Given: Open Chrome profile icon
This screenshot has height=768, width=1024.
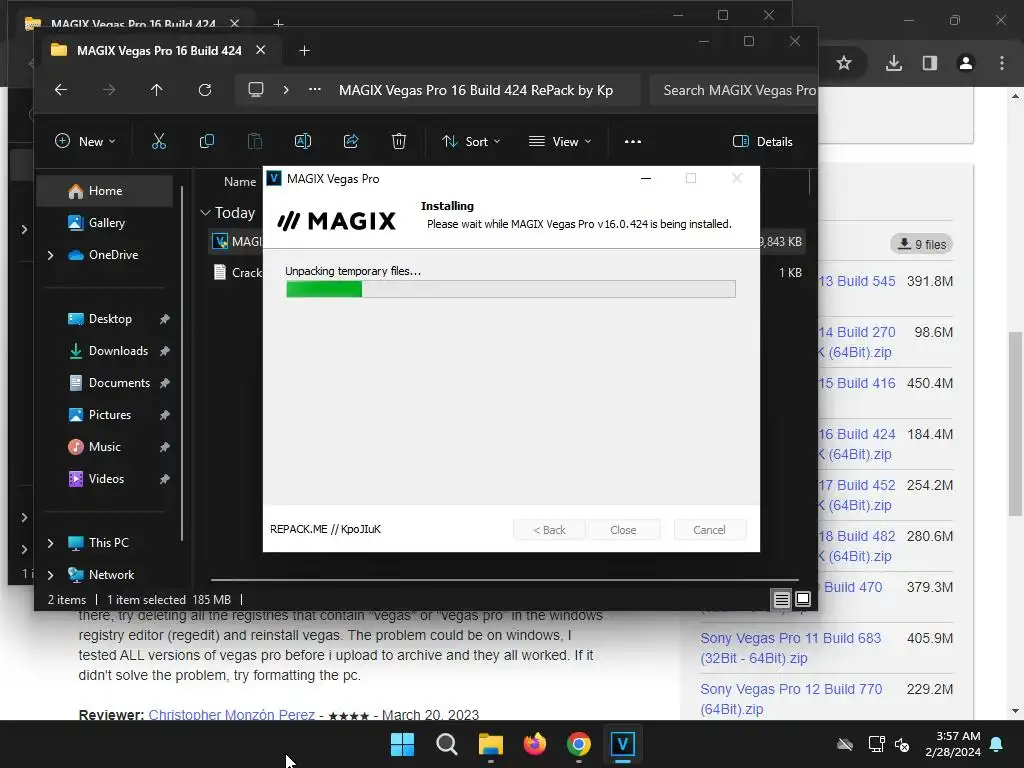Looking at the screenshot, I should pos(965,63).
